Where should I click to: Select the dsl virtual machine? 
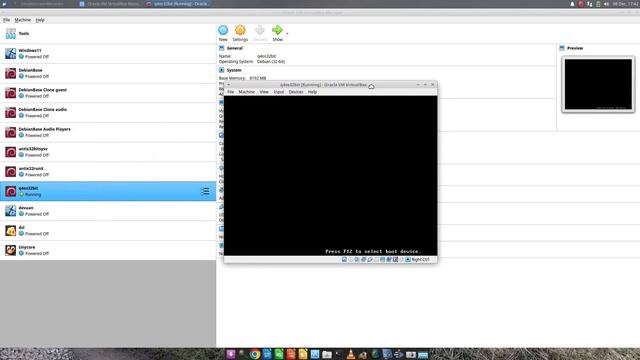point(108,230)
